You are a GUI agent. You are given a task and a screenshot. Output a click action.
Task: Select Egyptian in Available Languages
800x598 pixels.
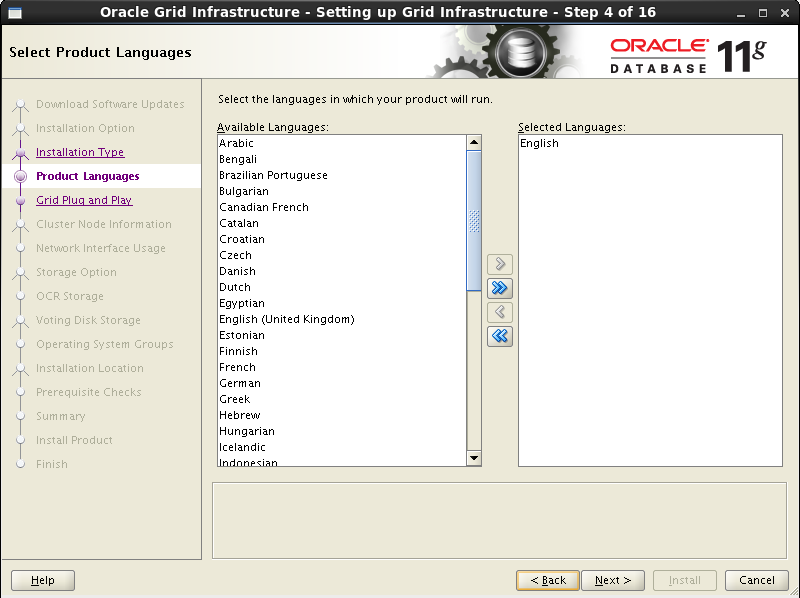[x=342, y=303]
